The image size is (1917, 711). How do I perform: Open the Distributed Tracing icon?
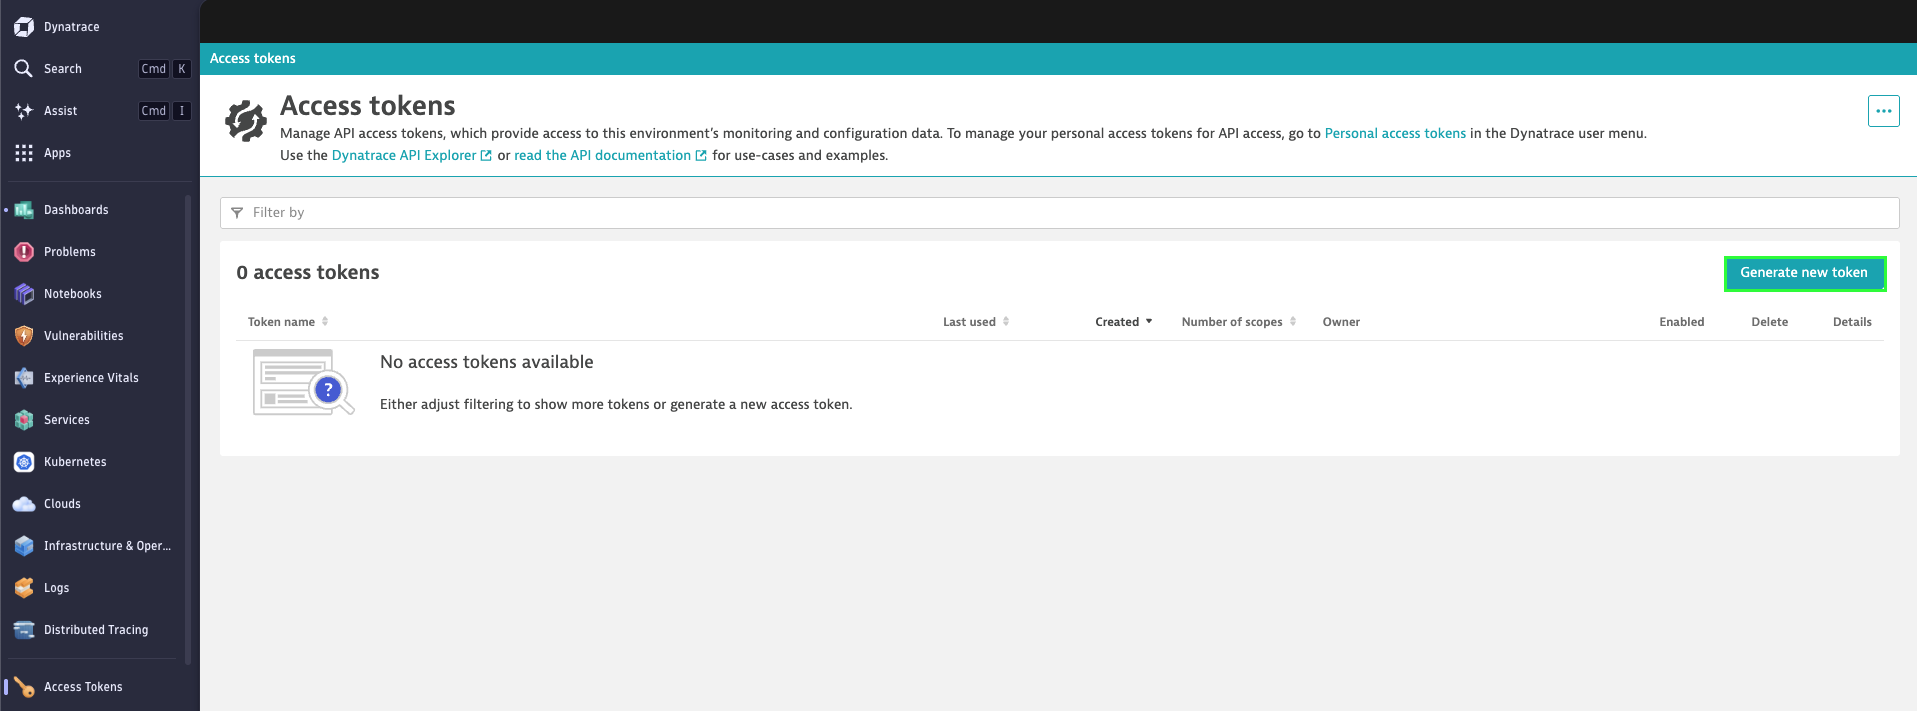coord(24,630)
